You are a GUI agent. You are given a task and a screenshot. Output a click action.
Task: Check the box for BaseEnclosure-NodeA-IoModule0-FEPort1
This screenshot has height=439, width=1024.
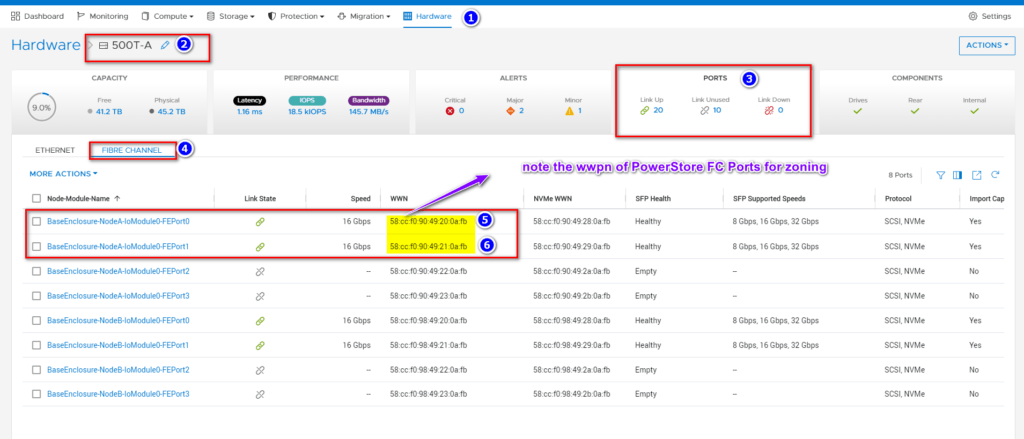coord(37,247)
